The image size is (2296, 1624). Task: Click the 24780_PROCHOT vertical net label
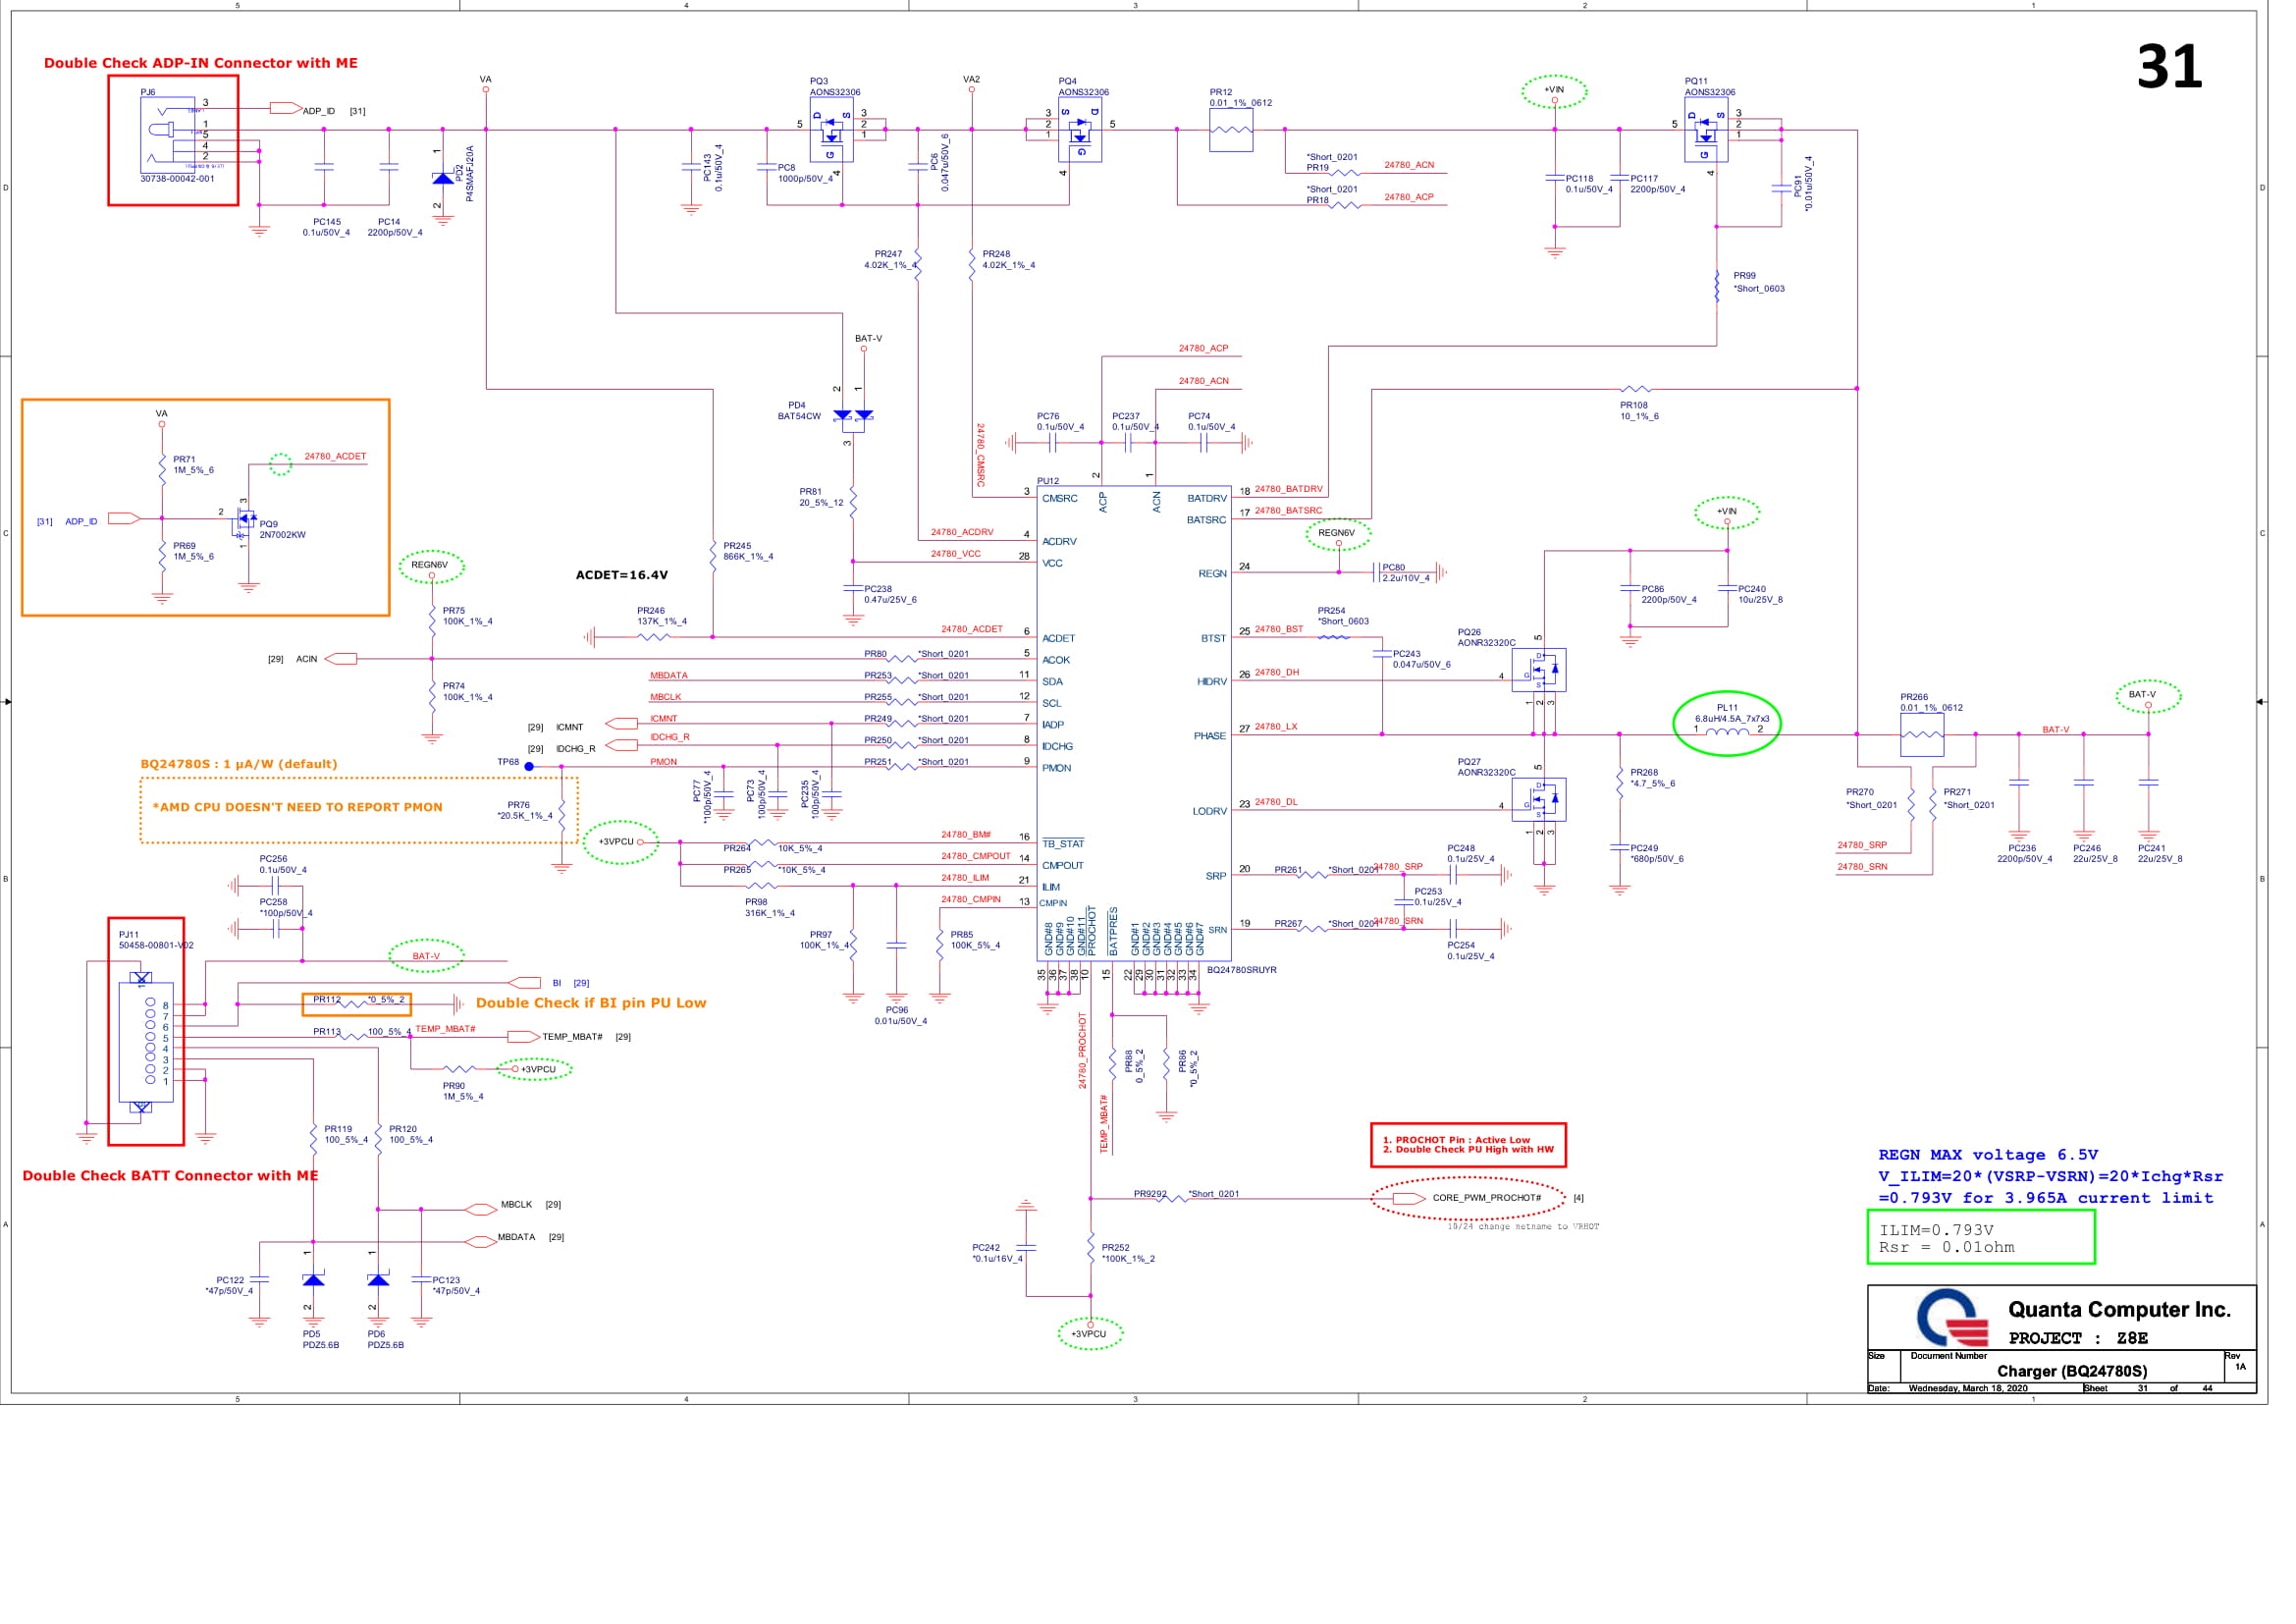coord(1081,1050)
